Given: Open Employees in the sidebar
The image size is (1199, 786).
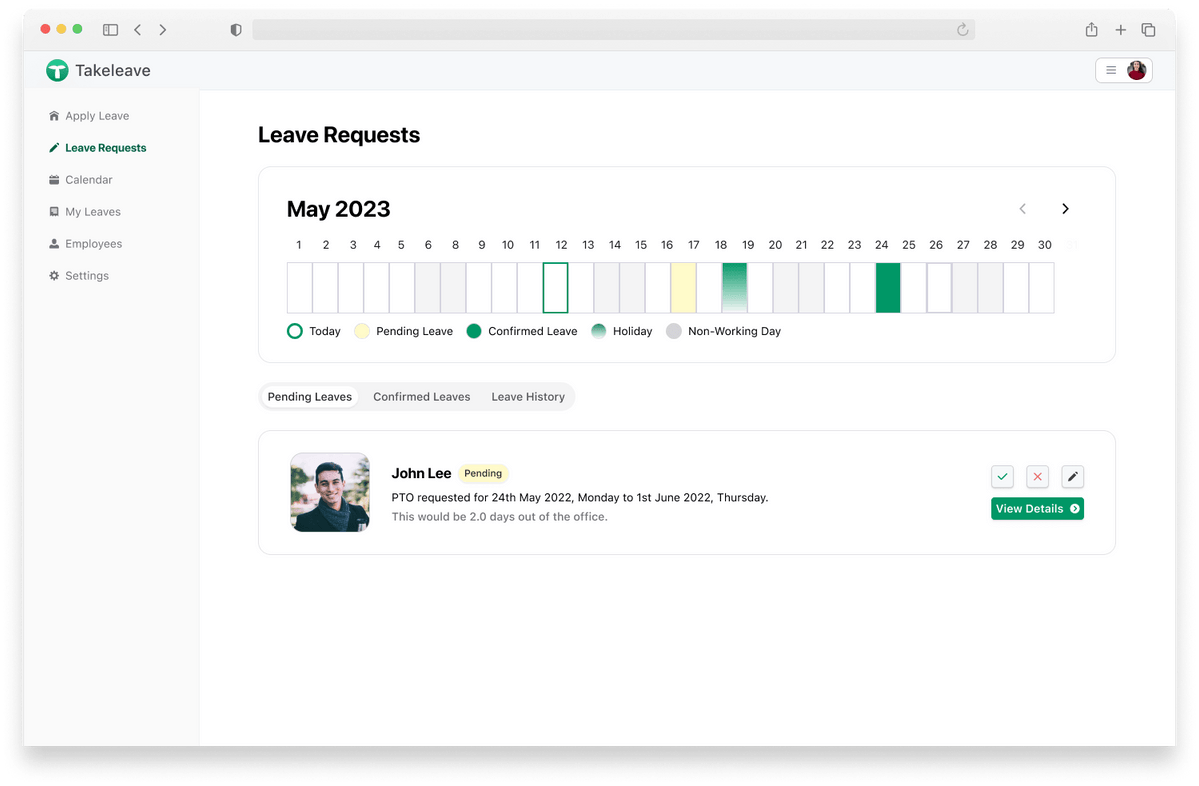Looking at the screenshot, I should [x=93, y=244].
